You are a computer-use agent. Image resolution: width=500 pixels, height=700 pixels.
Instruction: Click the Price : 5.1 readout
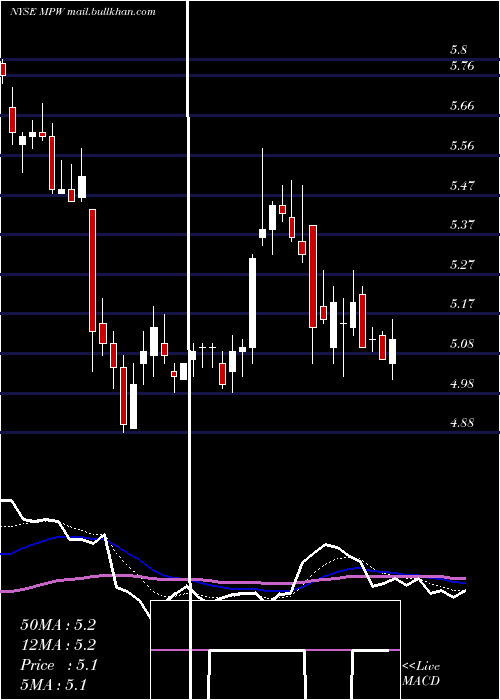(58, 665)
